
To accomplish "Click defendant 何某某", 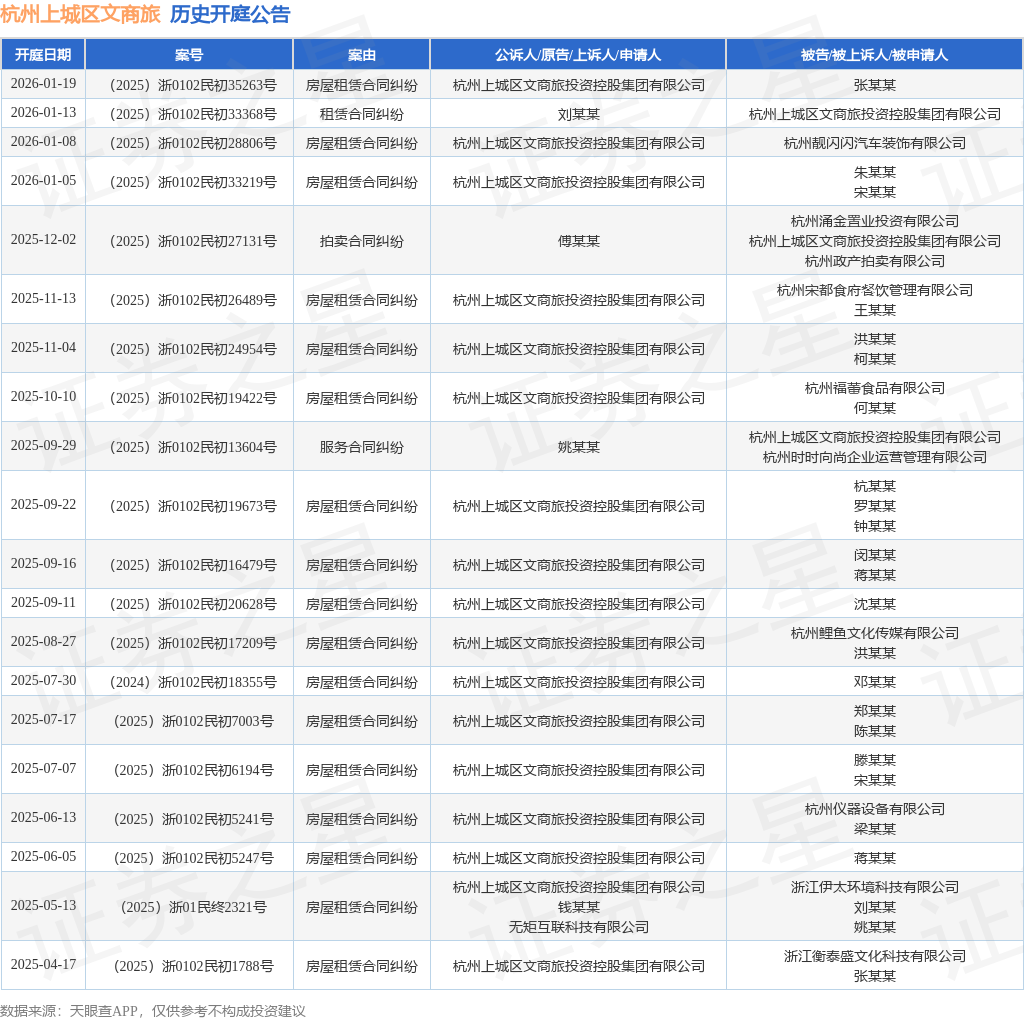I will pos(874,408).
